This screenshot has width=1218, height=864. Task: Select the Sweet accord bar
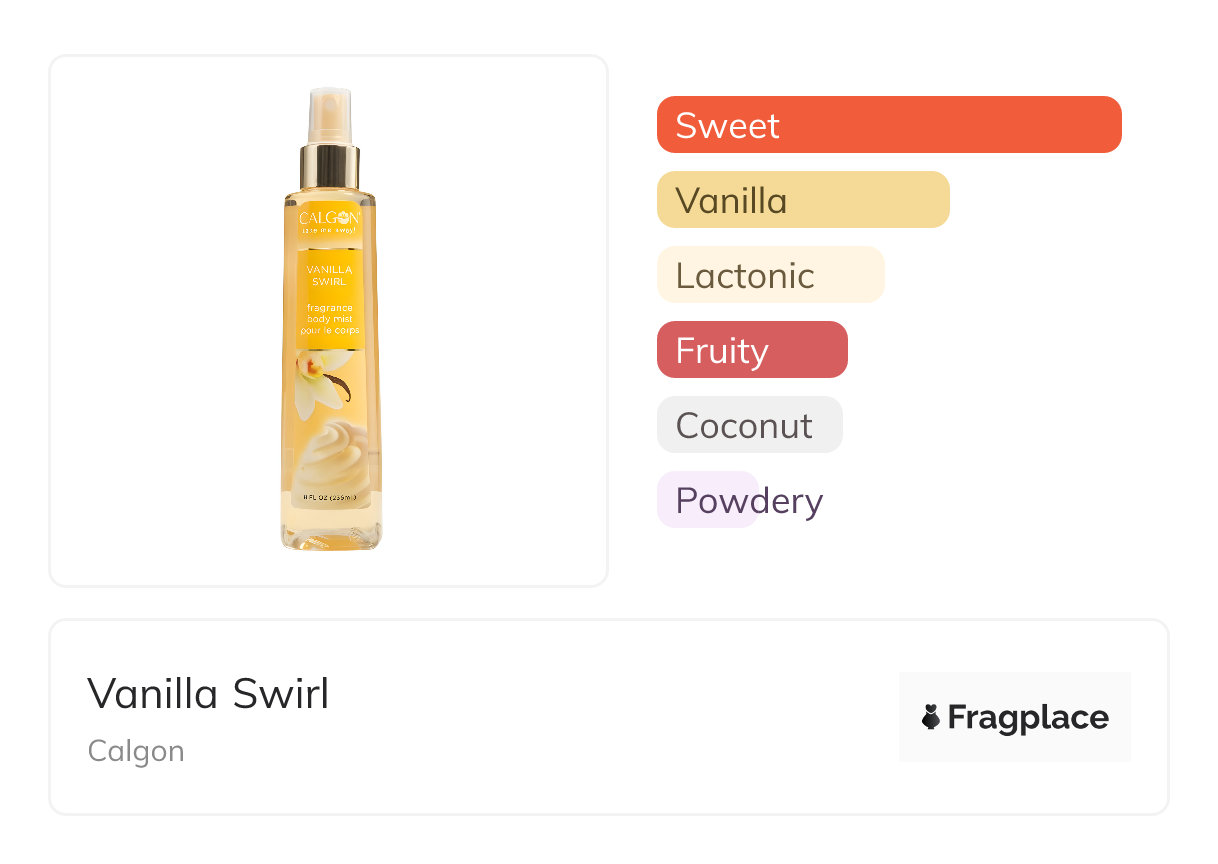point(888,125)
